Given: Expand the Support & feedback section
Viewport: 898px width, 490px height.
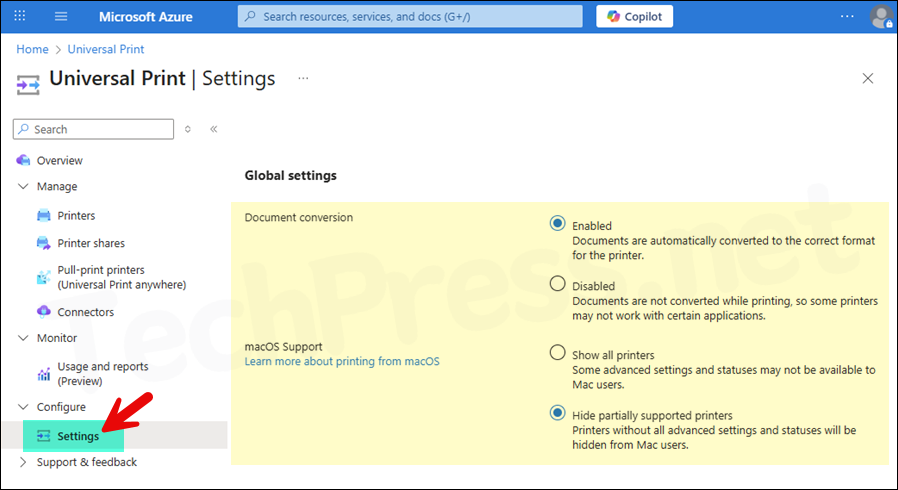Looking at the screenshot, I should click(x=23, y=462).
